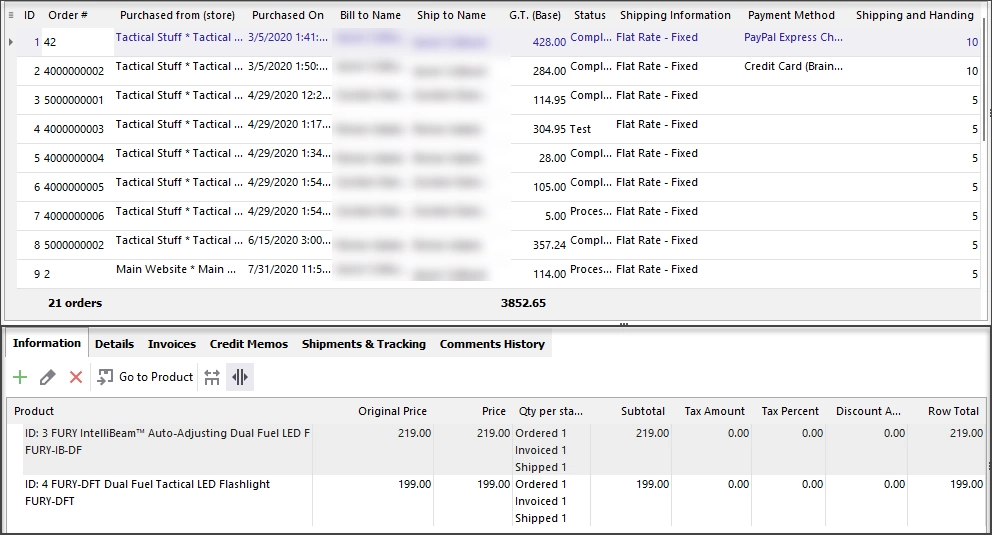Click the Go to Product button

[145, 378]
